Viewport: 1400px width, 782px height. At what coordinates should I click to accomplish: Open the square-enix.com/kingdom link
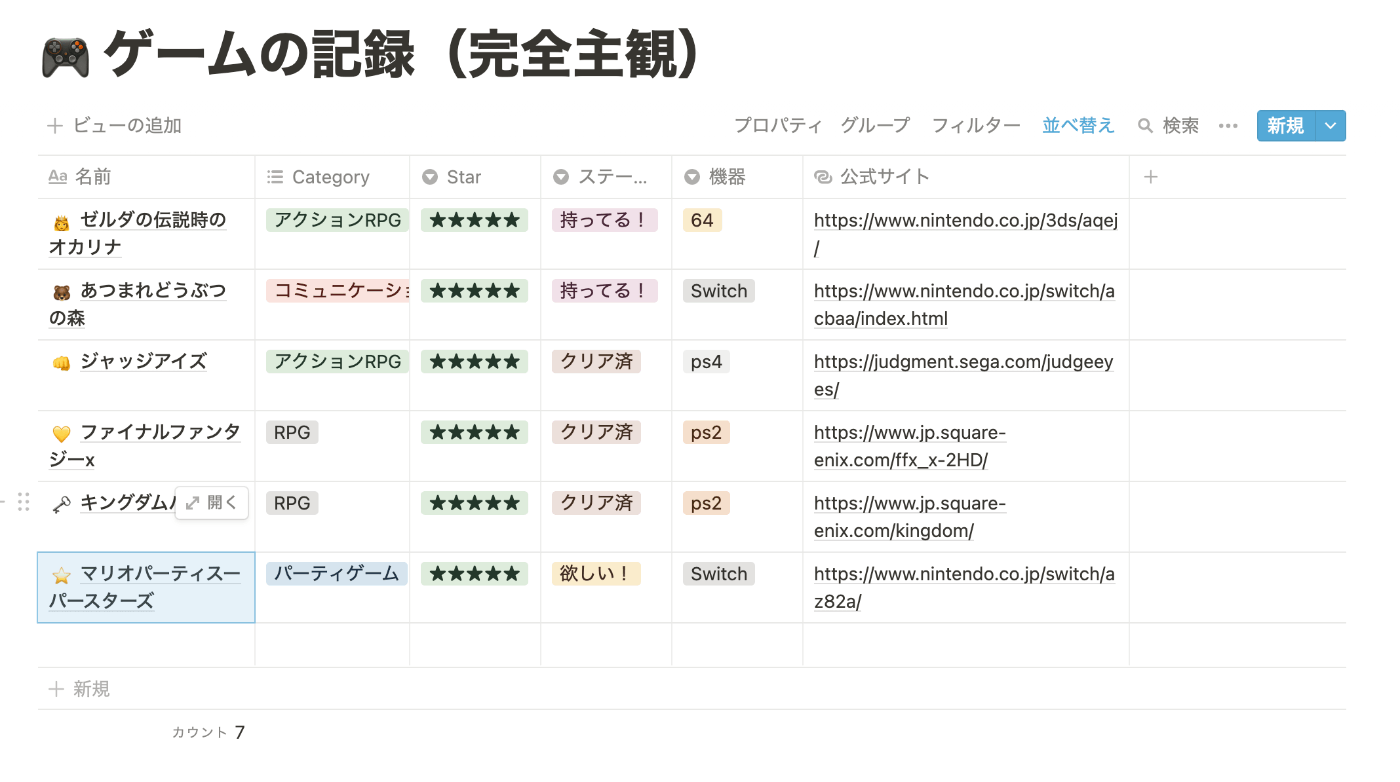pos(910,517)
